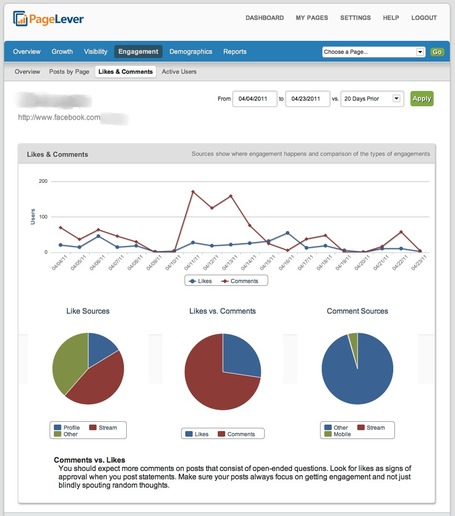Click the Comments vs. Likes heading
This screenshot has width=455, height=516.
[89, 460]
